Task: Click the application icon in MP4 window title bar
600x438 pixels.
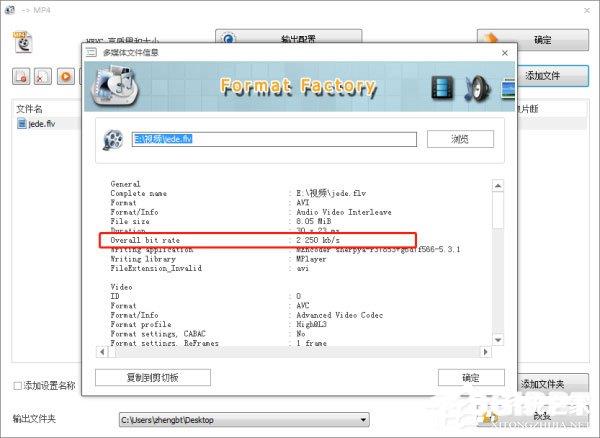Action: click(10, 10)
